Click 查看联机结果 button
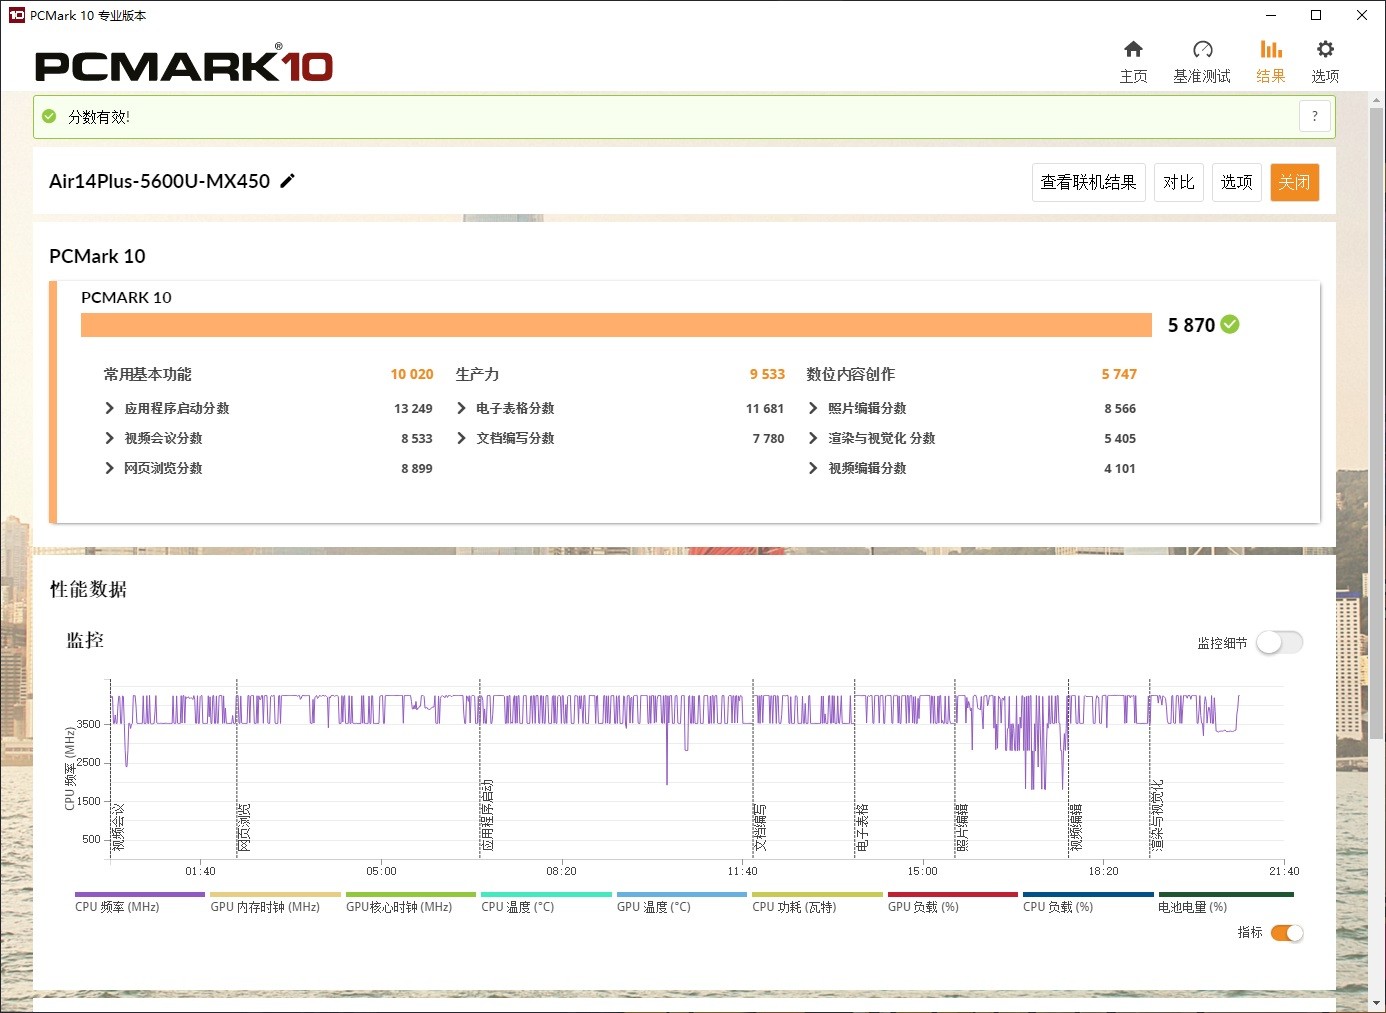The width and height of the screenshot is (1386, 1013). [x=1088, y=182]
